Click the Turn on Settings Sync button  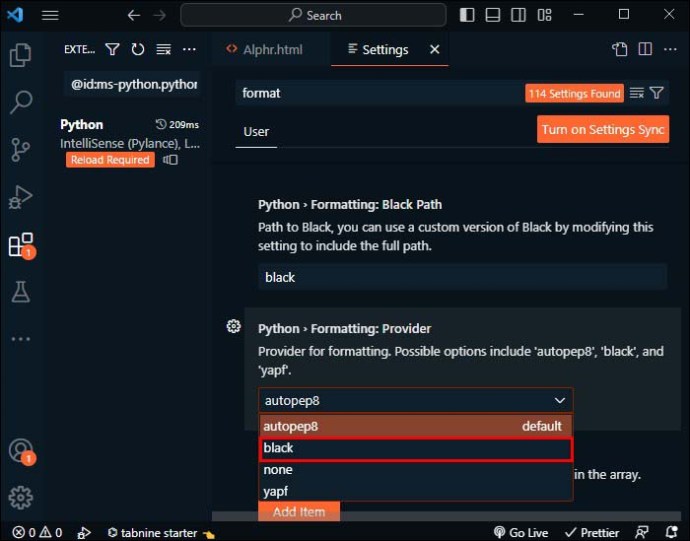[x=603, y=129]
